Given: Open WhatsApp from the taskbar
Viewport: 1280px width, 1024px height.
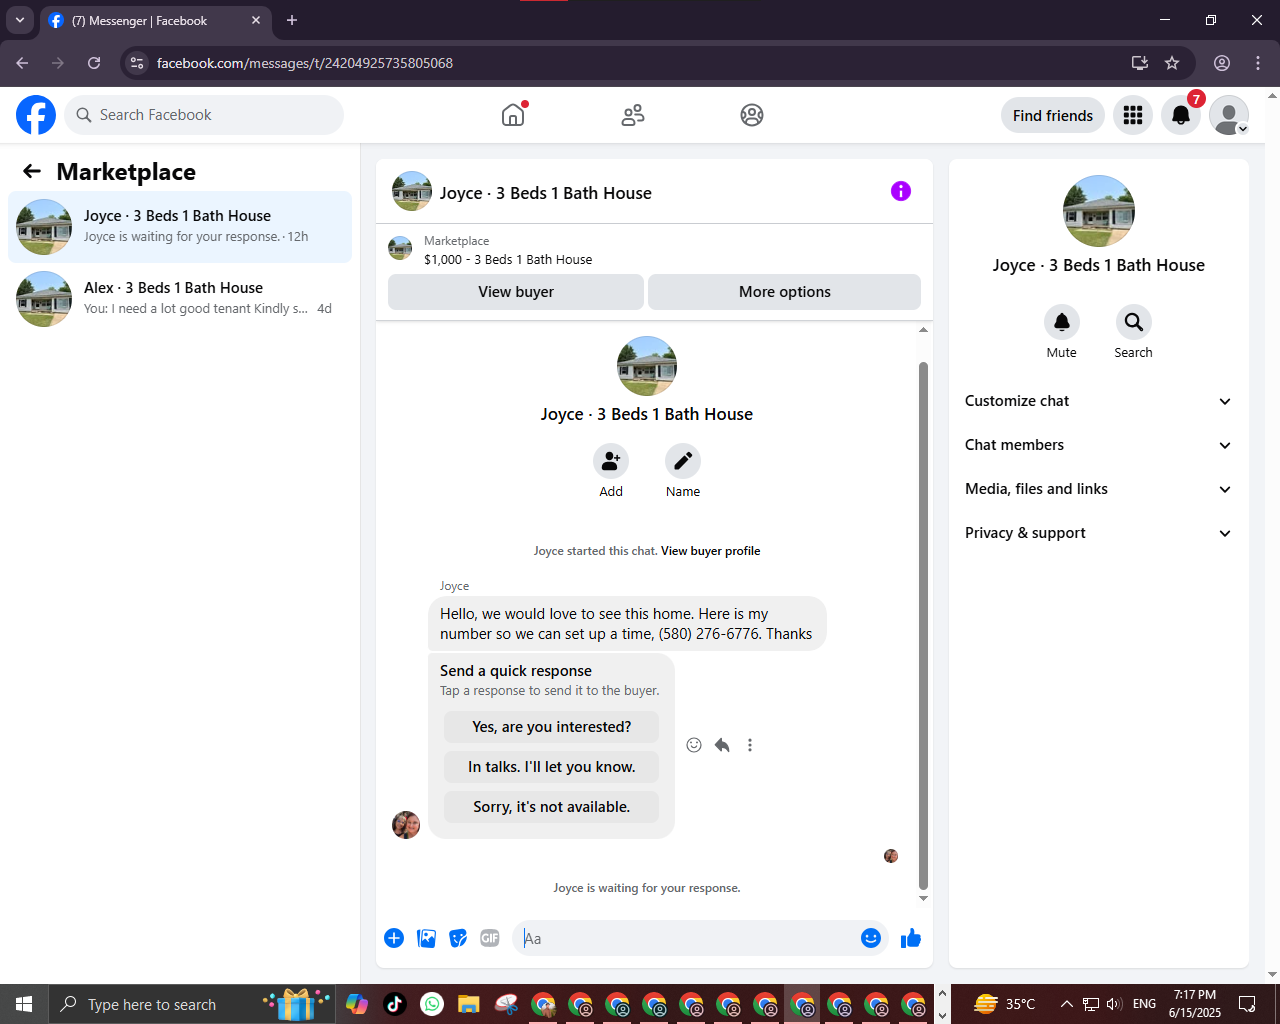Looking at the screenshot, I should (432, 1004).
